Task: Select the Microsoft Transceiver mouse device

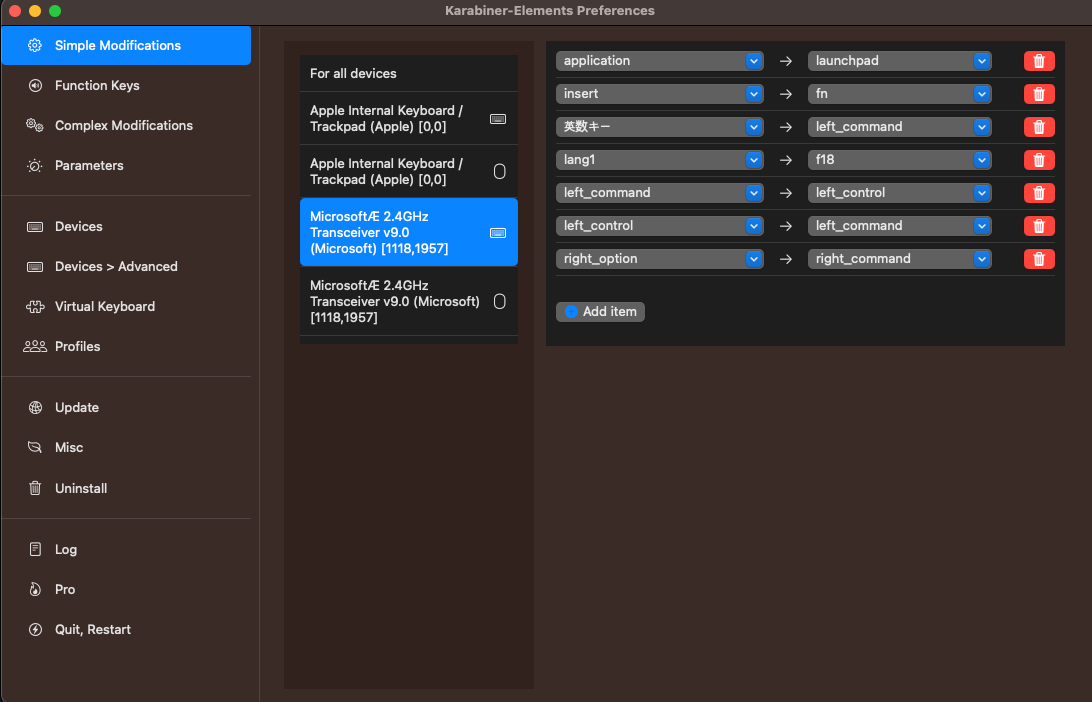Action: click(x=408, y=301)
